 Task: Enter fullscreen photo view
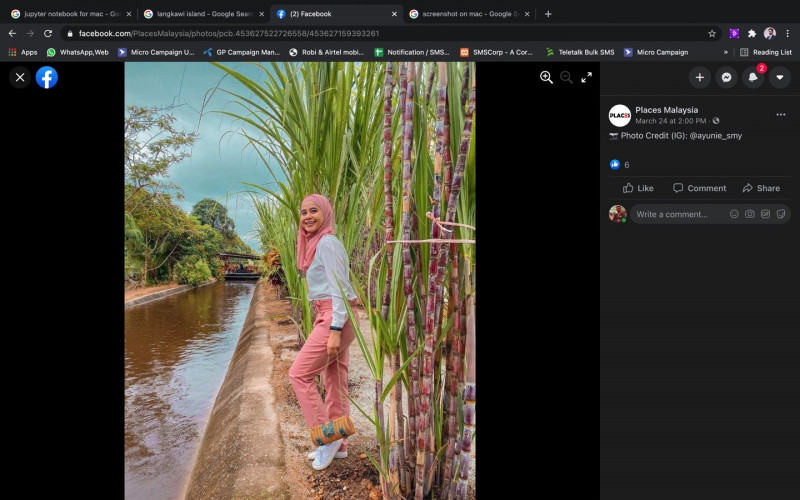point(587,77)
